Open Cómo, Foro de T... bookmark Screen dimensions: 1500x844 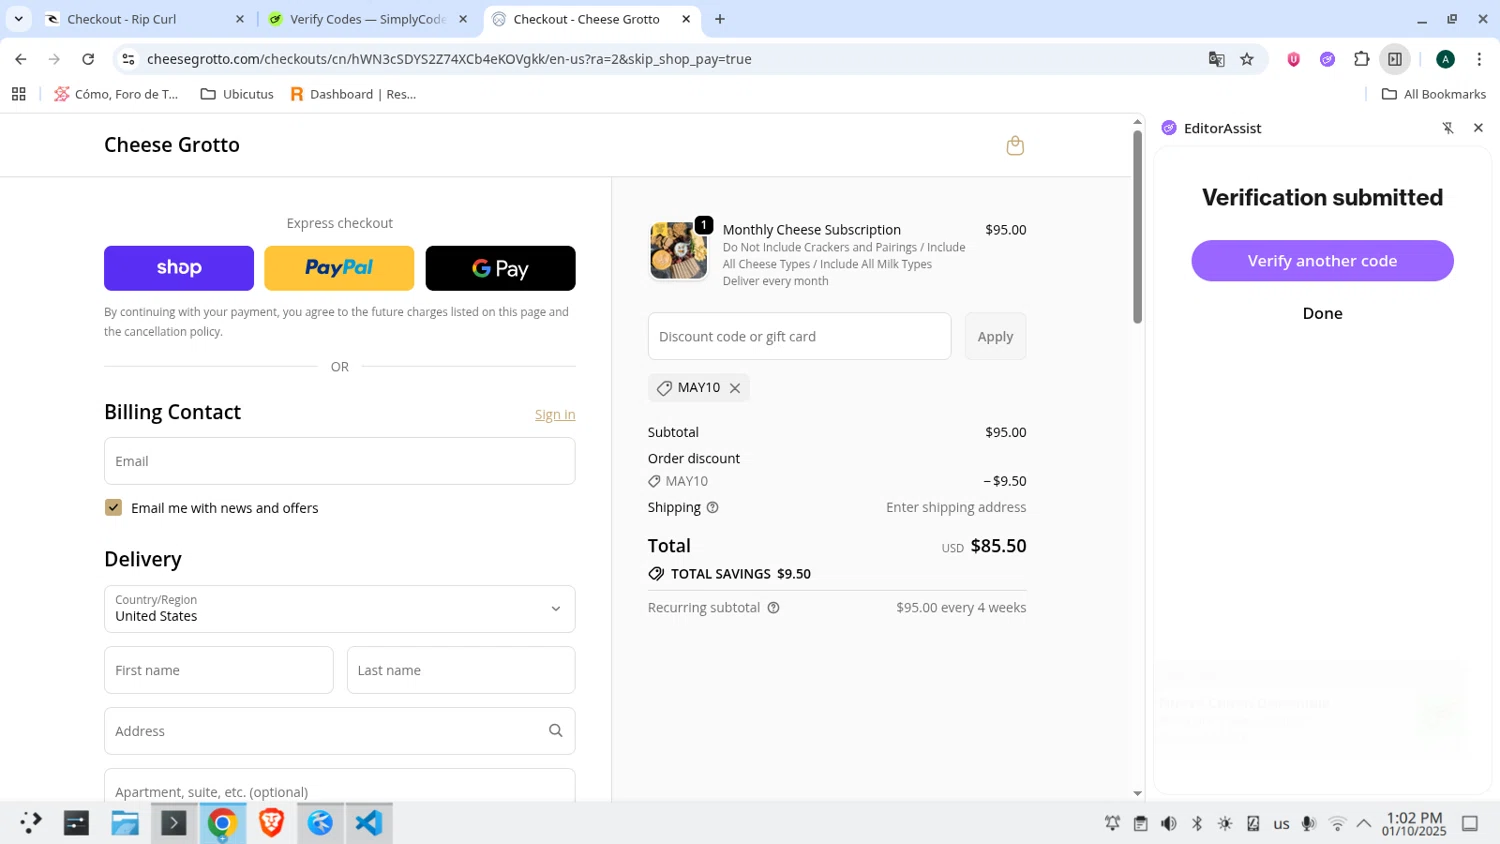(116, 94)
